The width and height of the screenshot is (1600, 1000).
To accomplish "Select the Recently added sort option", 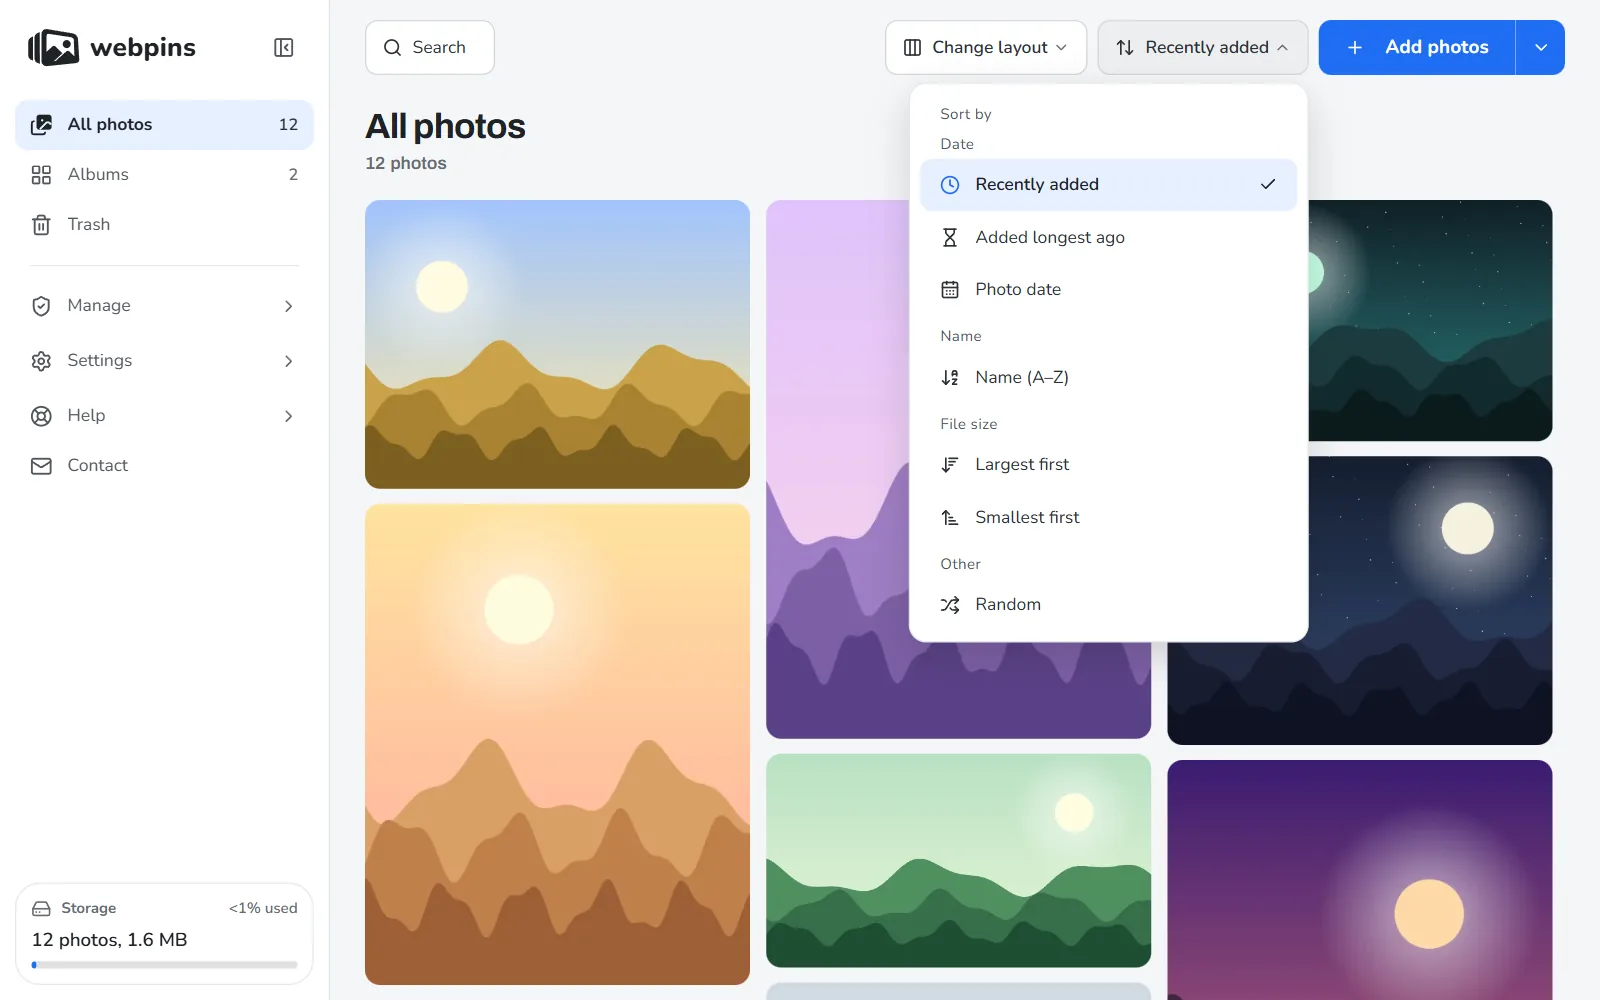I will (x=1108, y=185).
